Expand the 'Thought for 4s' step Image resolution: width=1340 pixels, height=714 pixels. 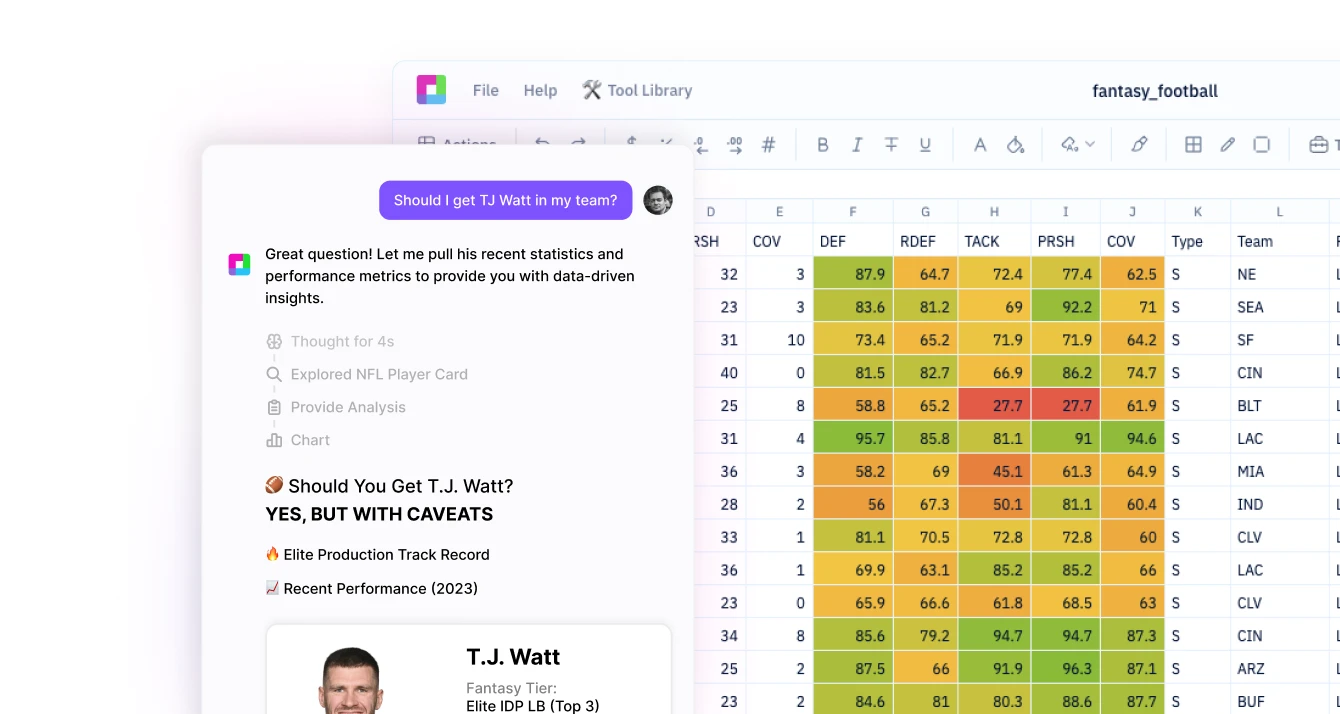[342, 342]
